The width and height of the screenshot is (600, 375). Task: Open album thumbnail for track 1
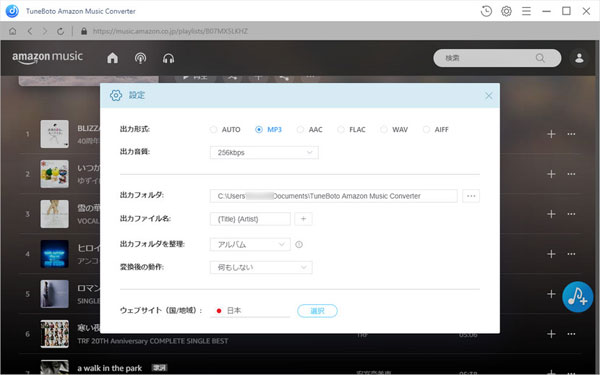pos(55,134)
